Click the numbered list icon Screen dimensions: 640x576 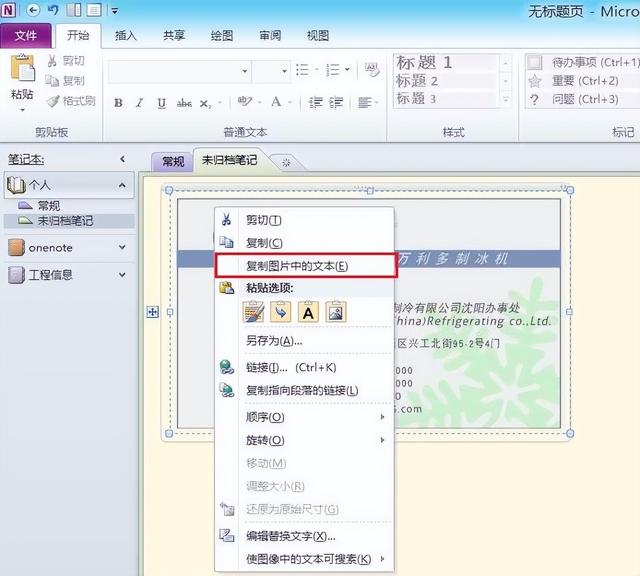(333, 70)
